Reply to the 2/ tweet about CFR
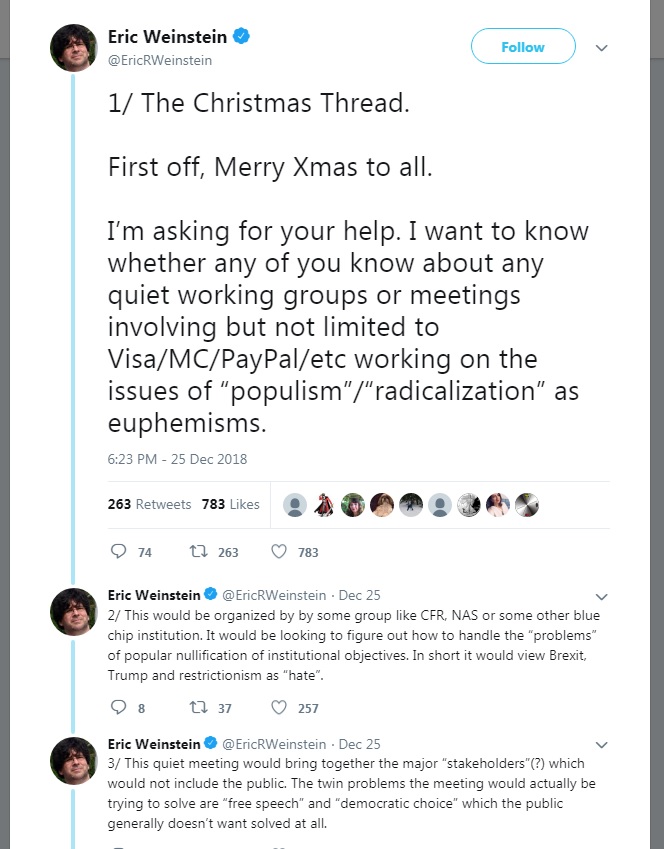664x849 pixels. tap(118, 708)
